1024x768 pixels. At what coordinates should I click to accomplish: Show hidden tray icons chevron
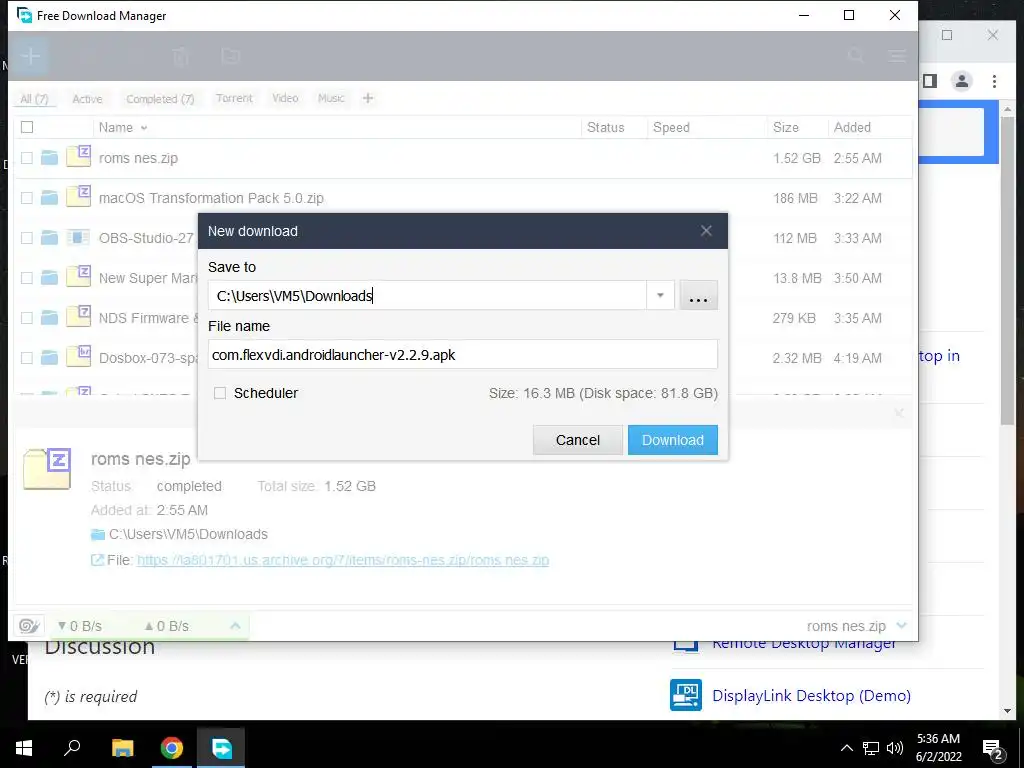point(846,748)
